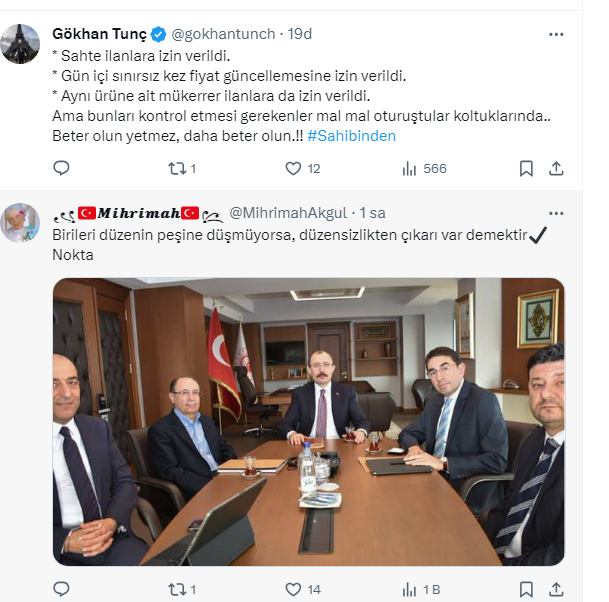View analytics showing 1 B views
Image resolution: width=609 pixels, height=602 pixels.
point(421,590)
